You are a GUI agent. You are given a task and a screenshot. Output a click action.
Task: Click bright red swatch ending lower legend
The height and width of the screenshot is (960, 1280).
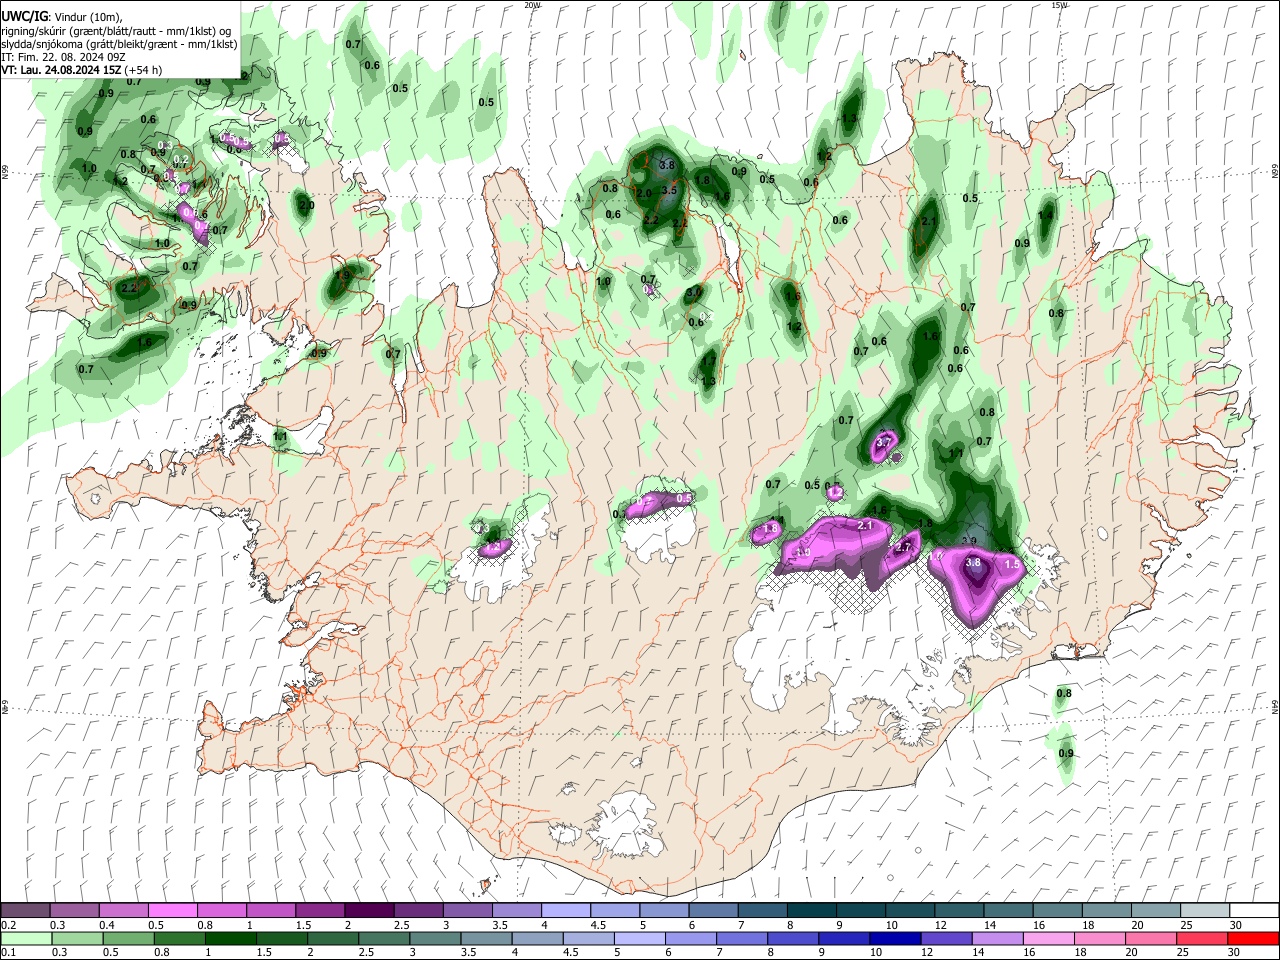[1252, 938]
